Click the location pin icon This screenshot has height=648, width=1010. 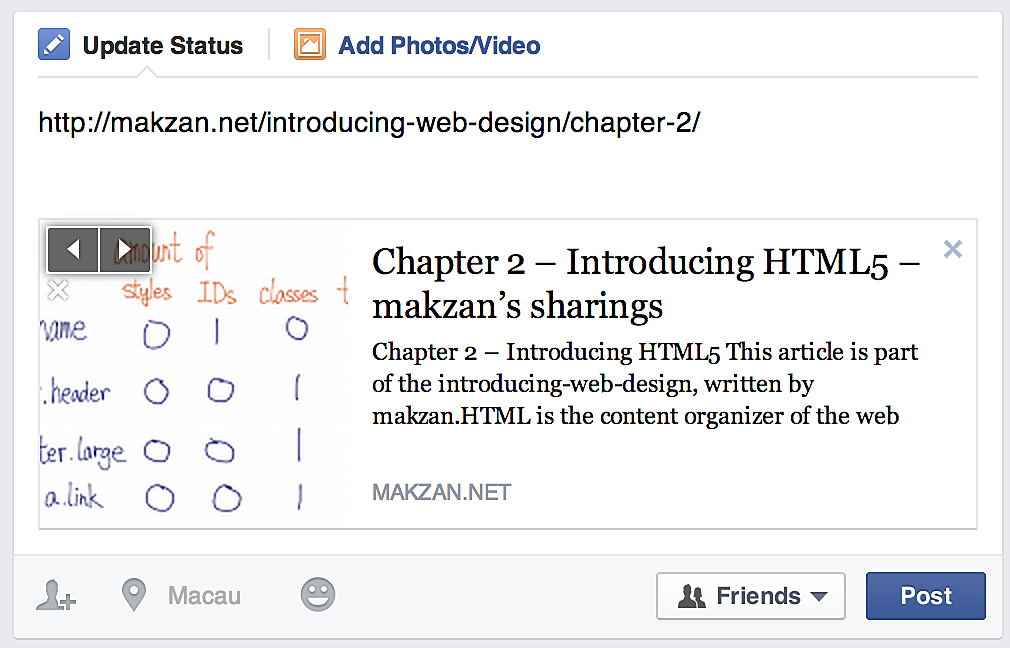133,596
